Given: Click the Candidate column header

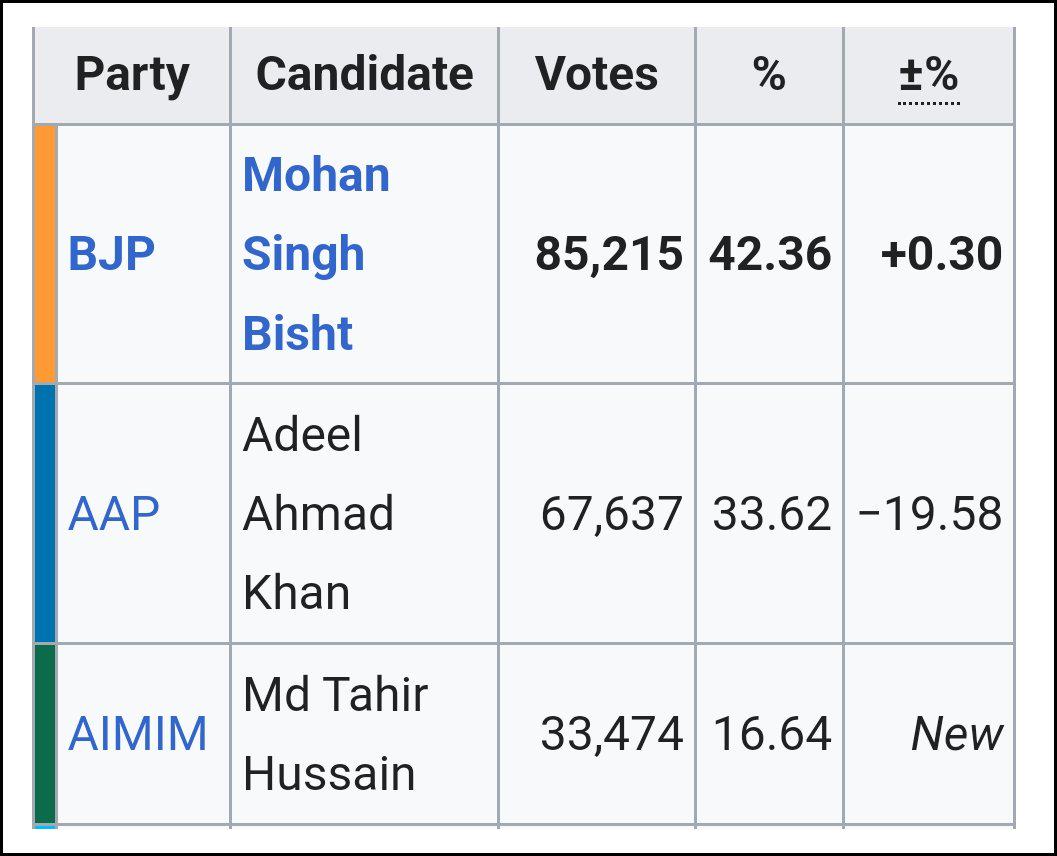Looking at the screenshot, I should click(364, 75).
